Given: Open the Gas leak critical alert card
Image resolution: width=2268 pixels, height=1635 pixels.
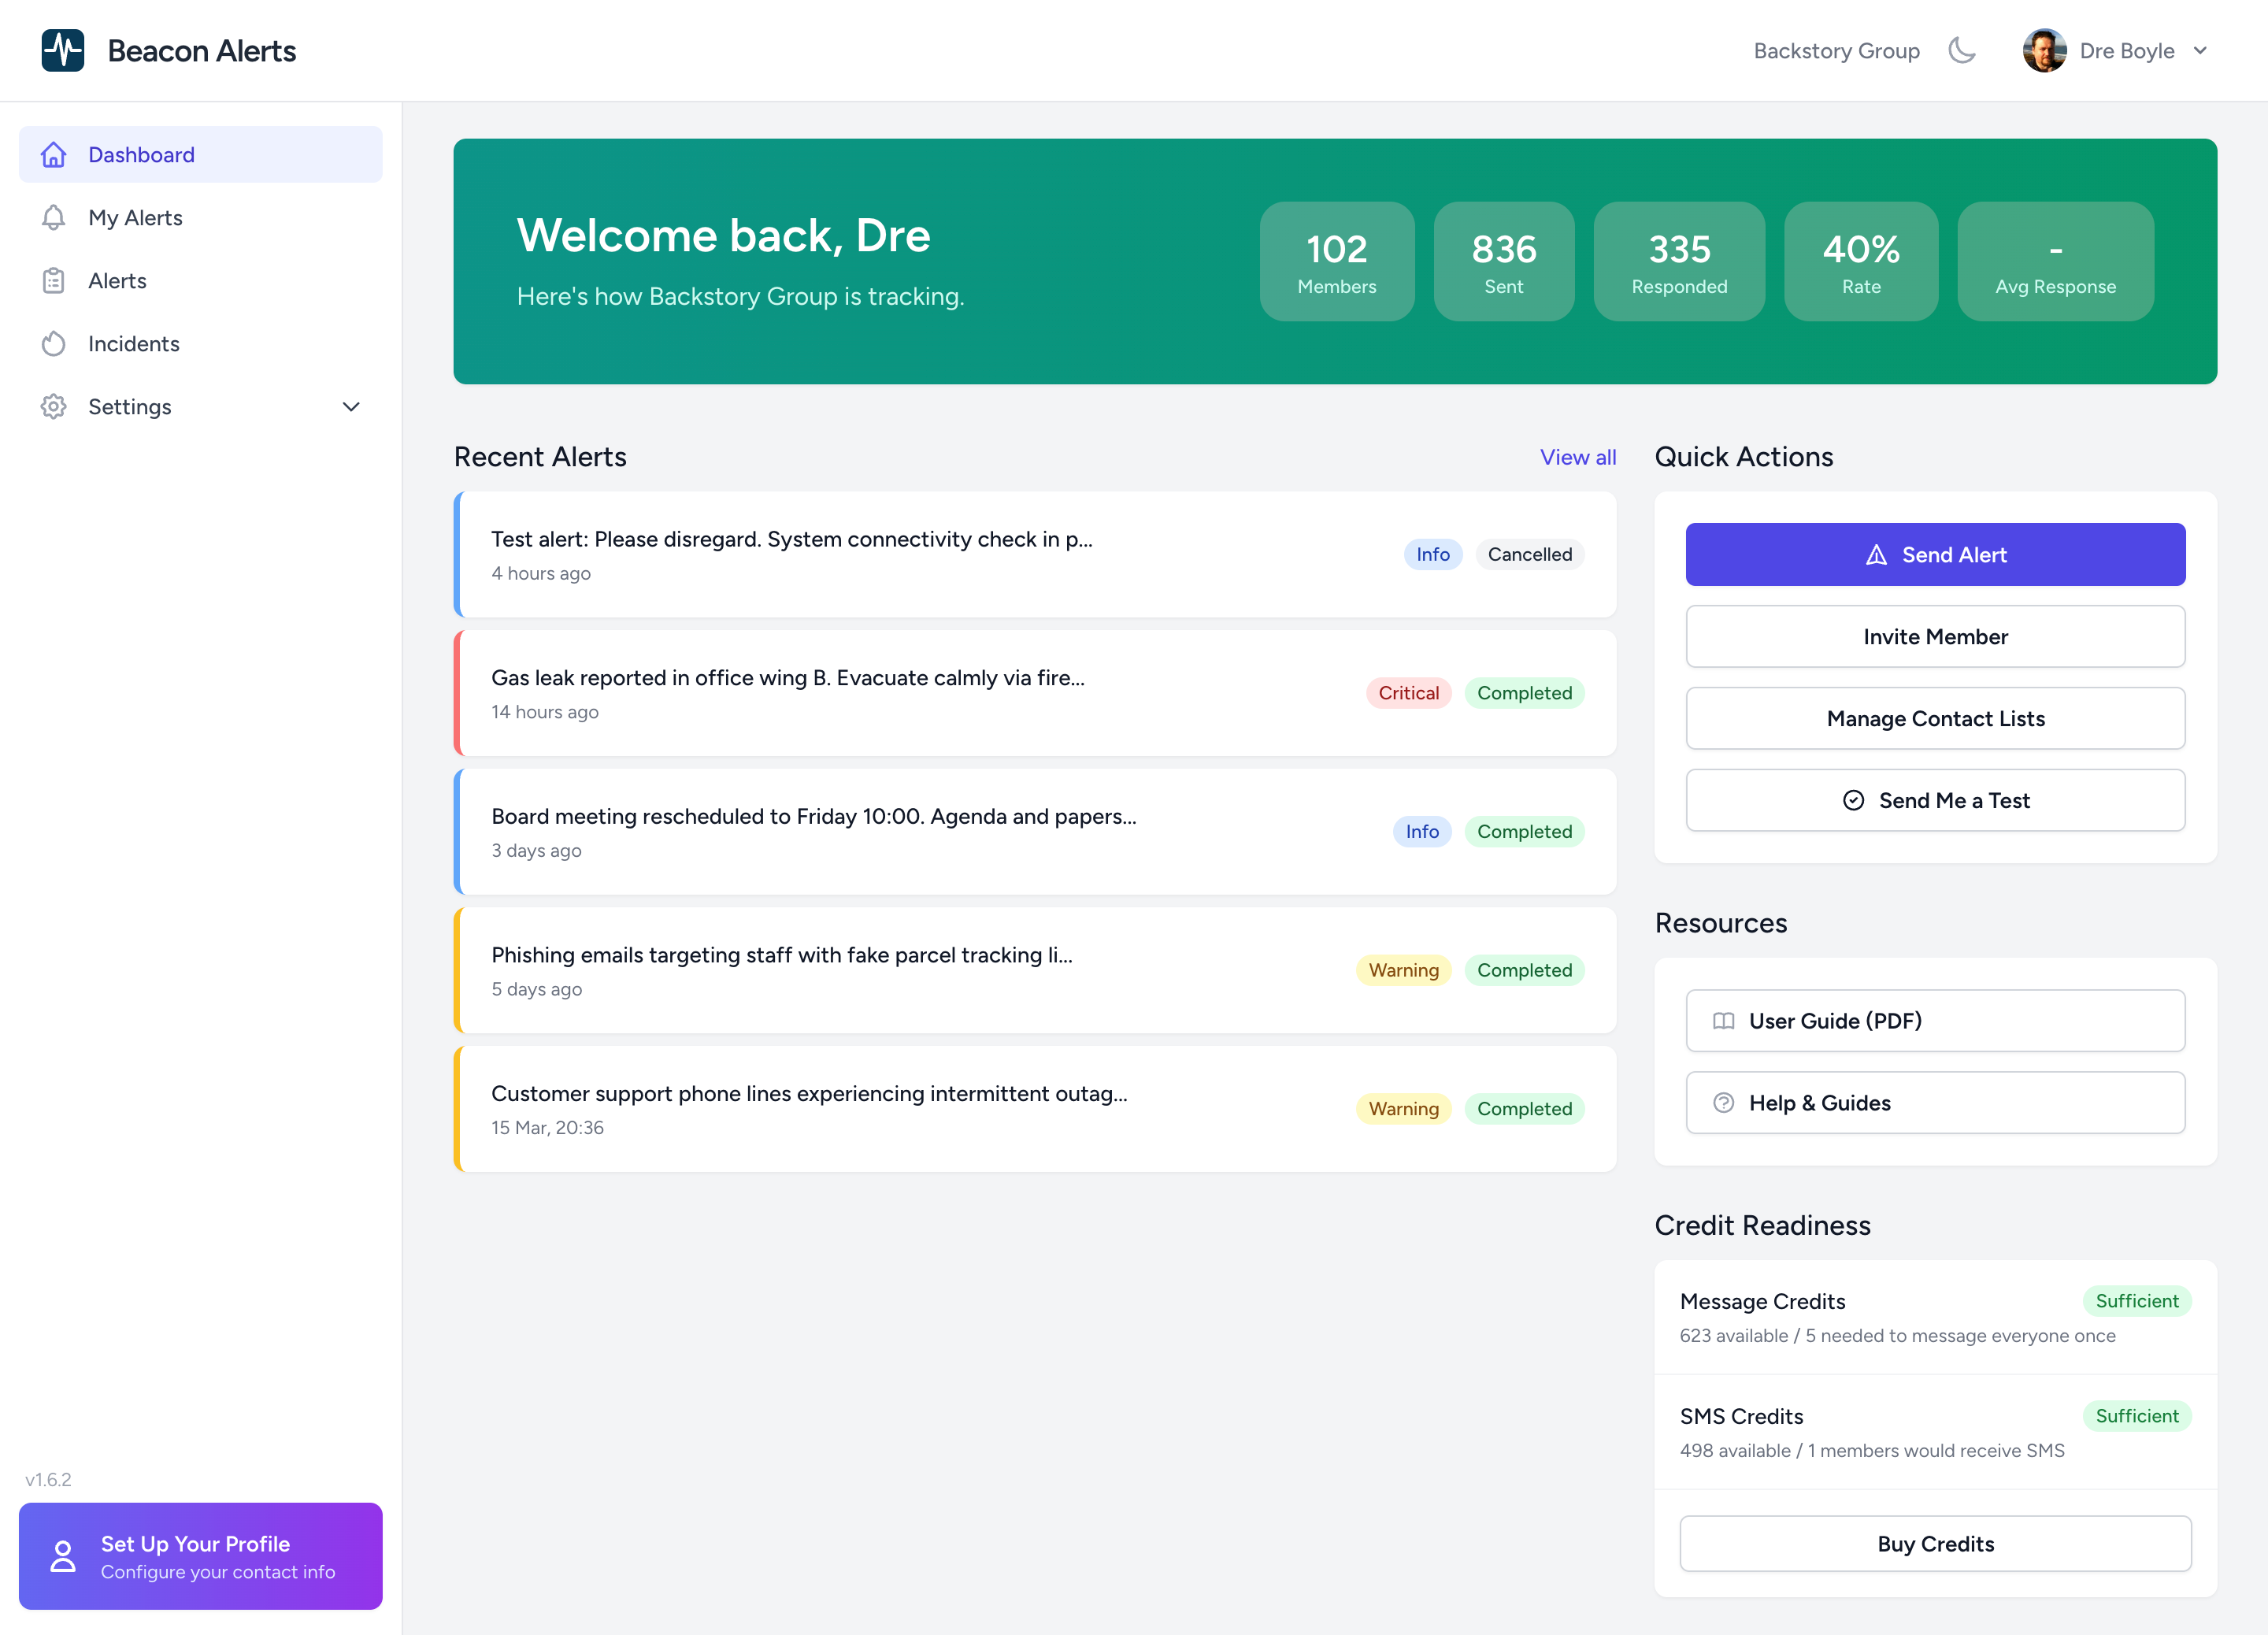Looking at the screenshot, I should pyautogui.click(x=900, y=693).
